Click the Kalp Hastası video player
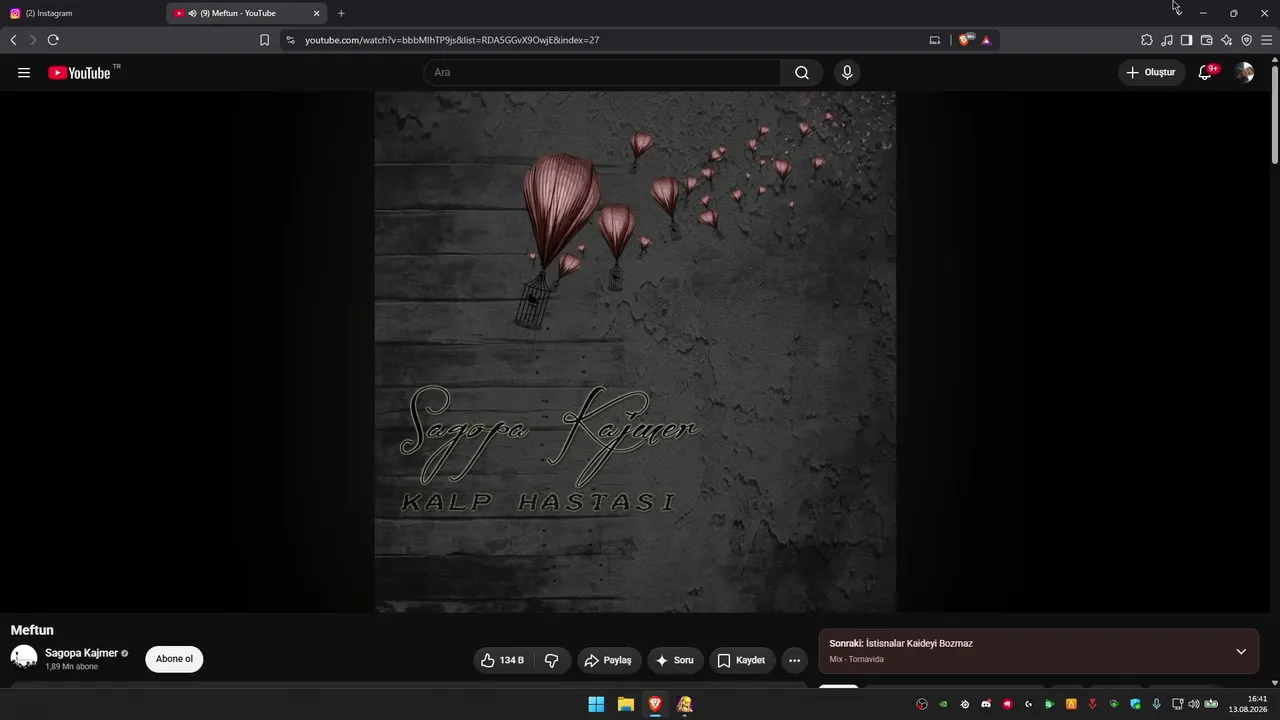The height and width of the screenshot is (720, 1280). tap(636, 352)
